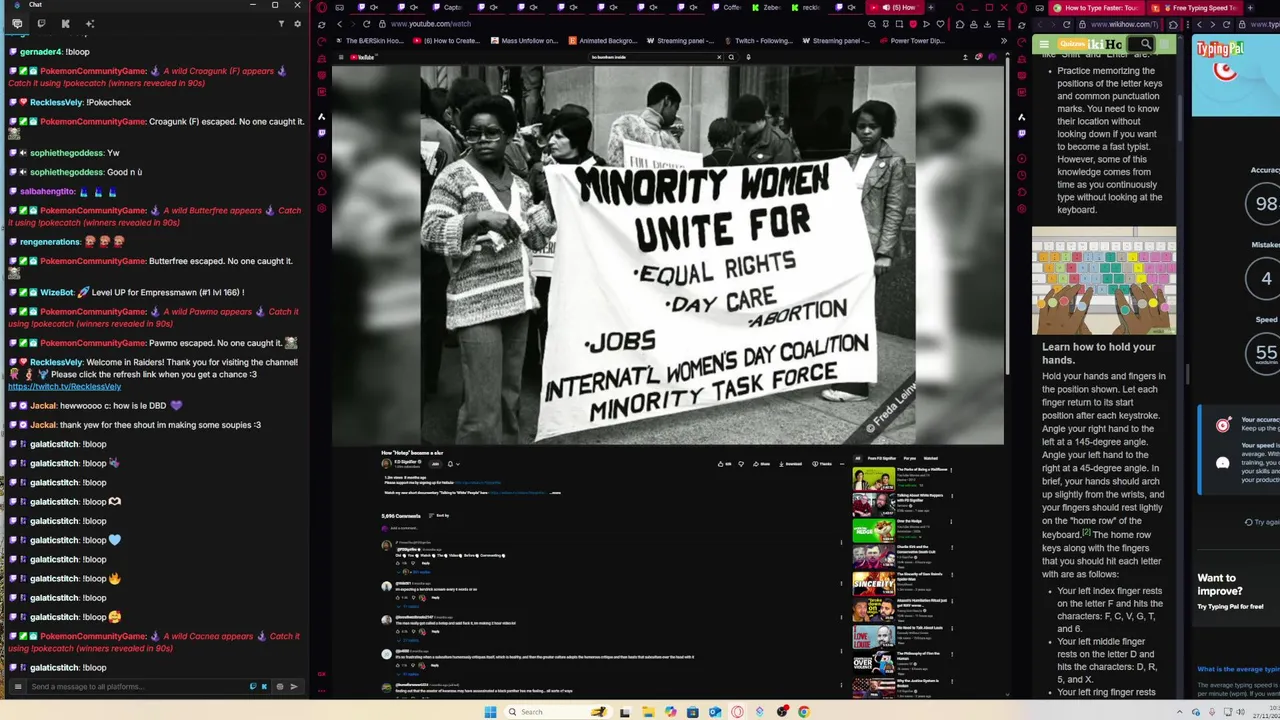Open 'The BÆRSkin Hoo...' bookmark

click(x=368, y=41)
